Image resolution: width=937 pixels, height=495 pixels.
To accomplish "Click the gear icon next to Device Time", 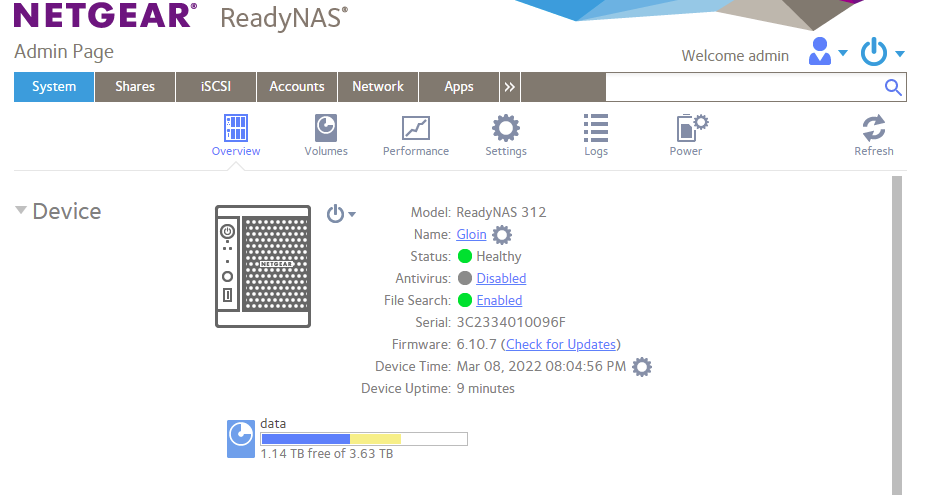I will click(x=643, y=367).
